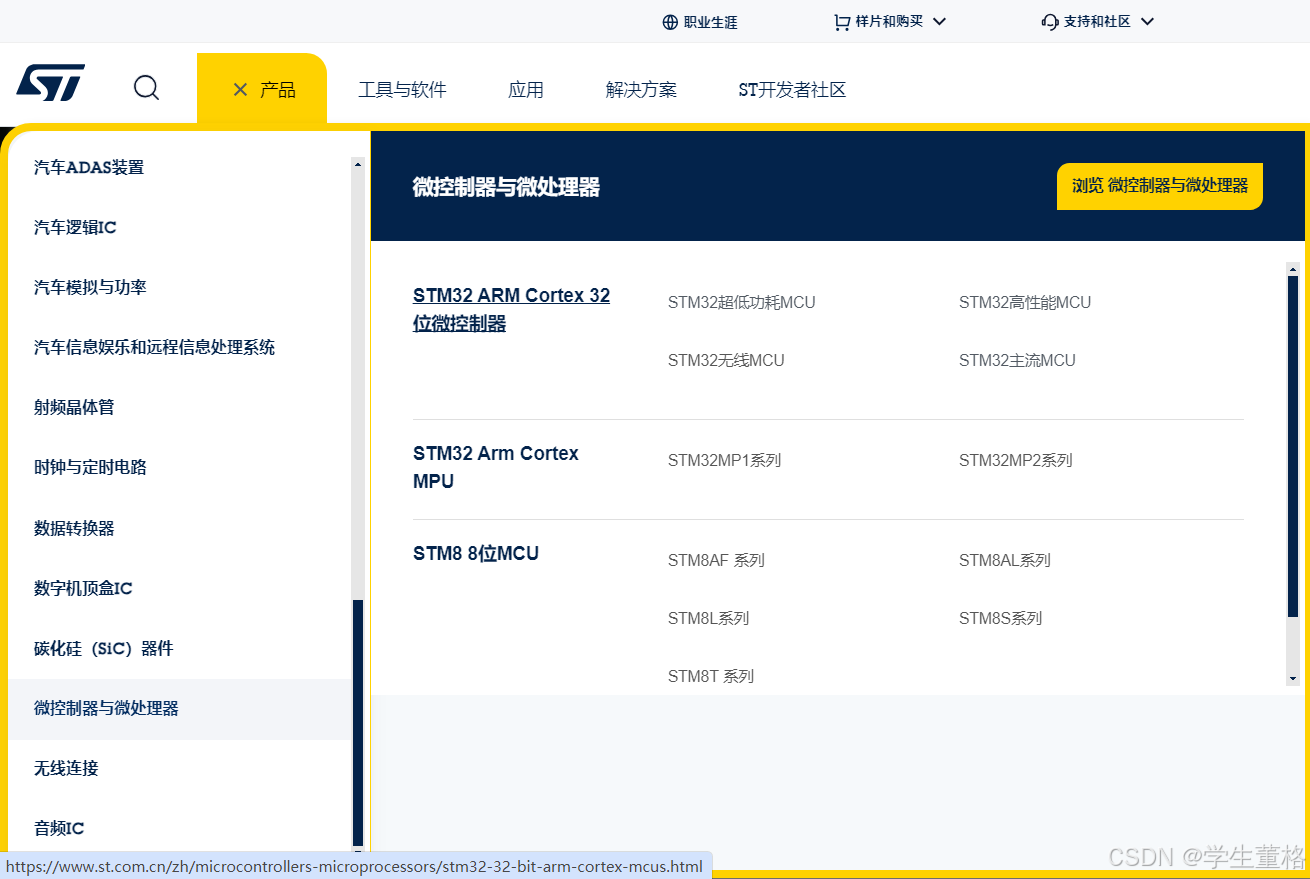This screenshot has height=879, width=1310.
Task: Click product panel scrollbar down arrow
Action: [1292, 678]
